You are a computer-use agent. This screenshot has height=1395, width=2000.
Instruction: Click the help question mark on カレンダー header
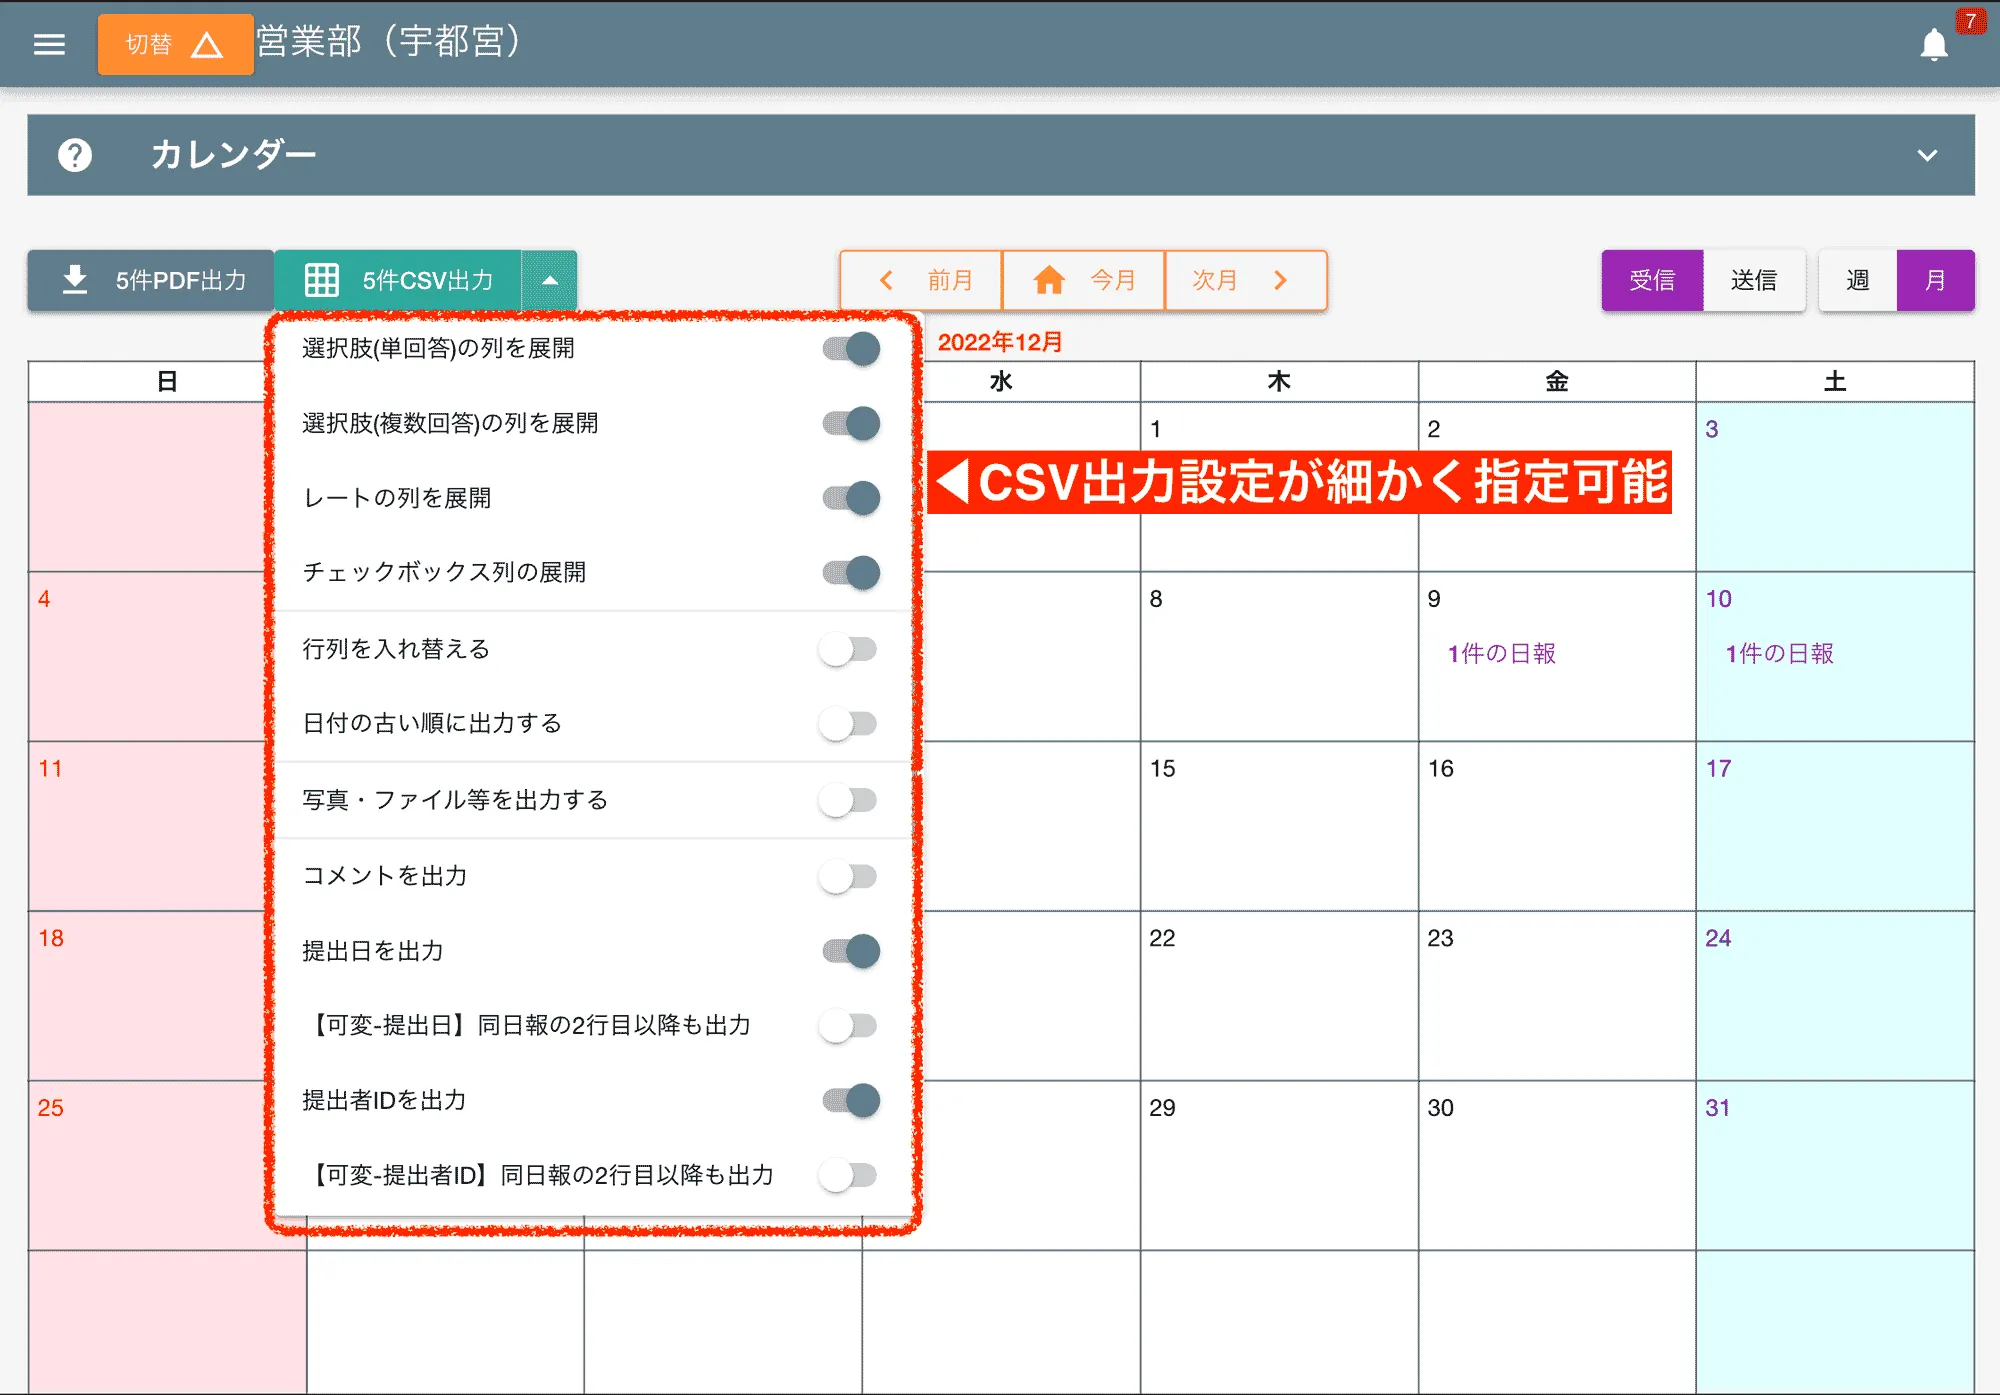click(x=75, y=155)
